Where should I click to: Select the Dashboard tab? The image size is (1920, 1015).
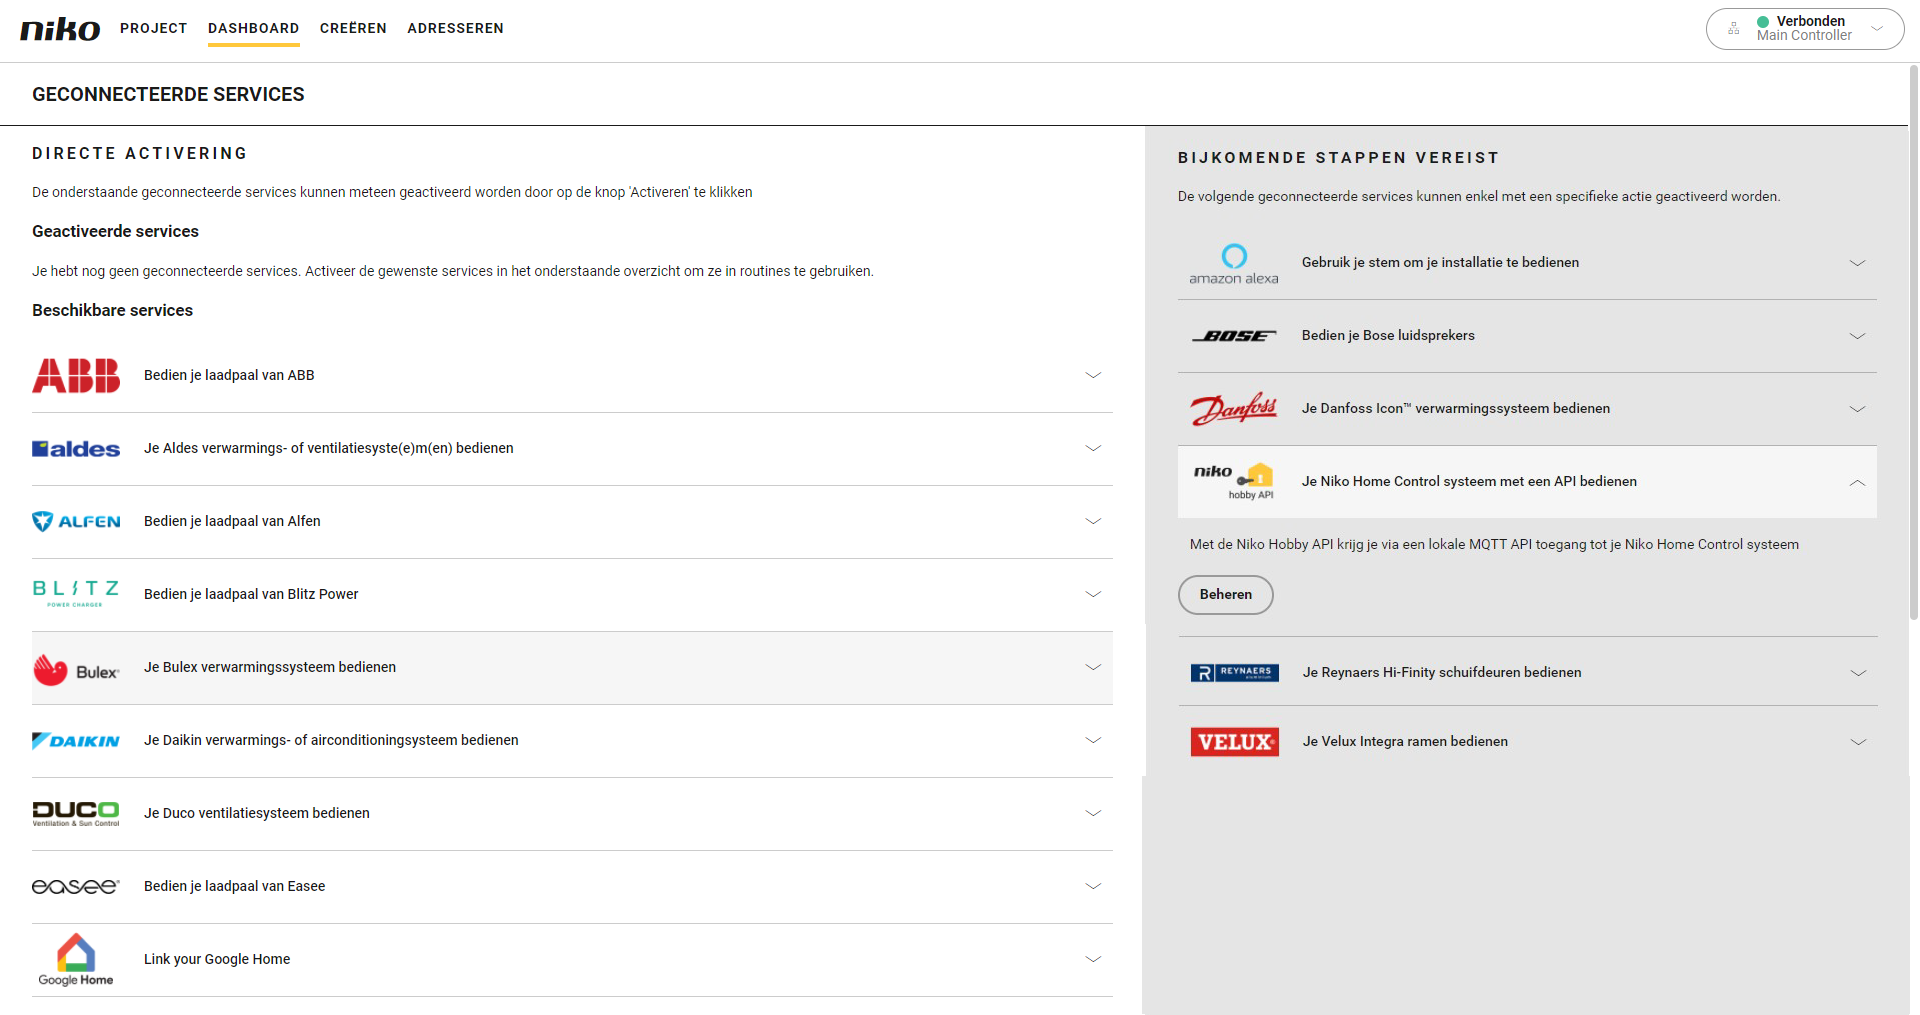[x=254, y=28]
